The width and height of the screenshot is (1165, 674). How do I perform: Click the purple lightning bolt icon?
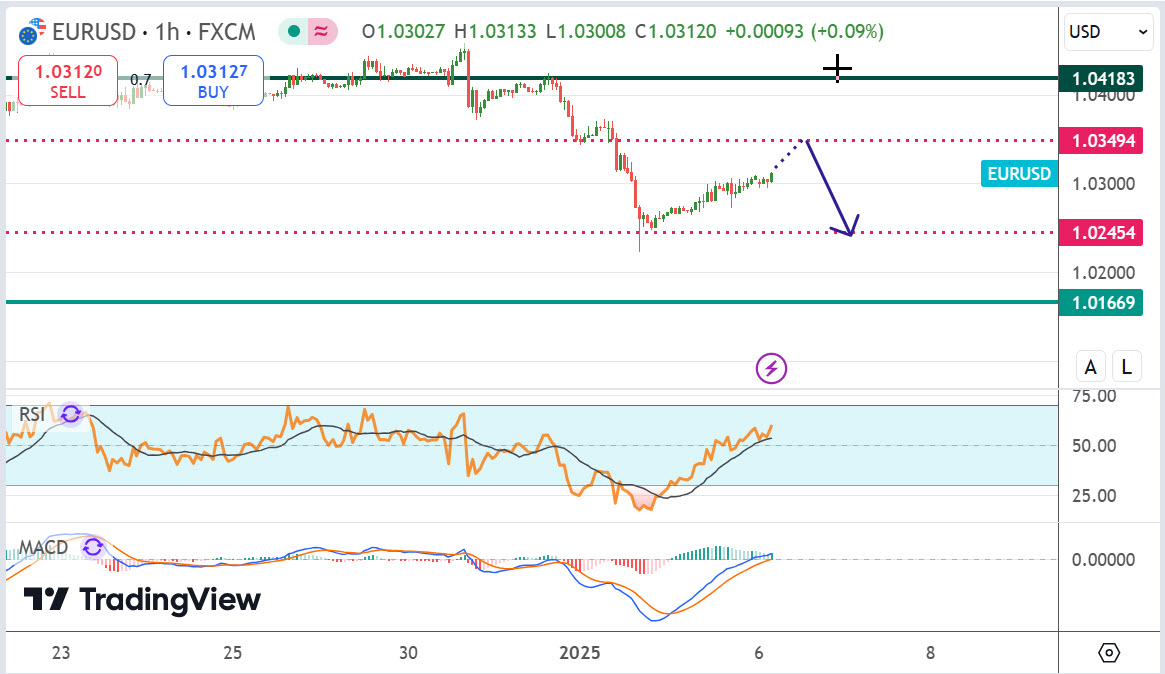(771, 368)
